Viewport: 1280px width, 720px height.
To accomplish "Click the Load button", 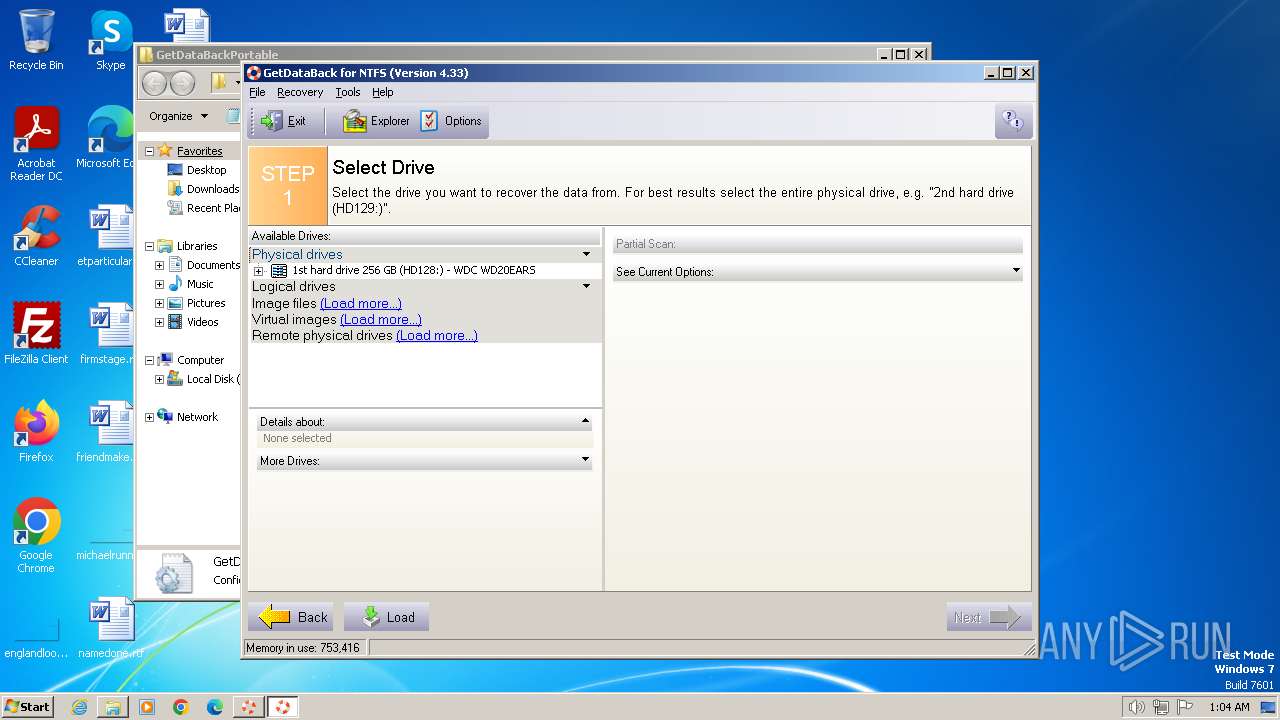I will 386,617.
